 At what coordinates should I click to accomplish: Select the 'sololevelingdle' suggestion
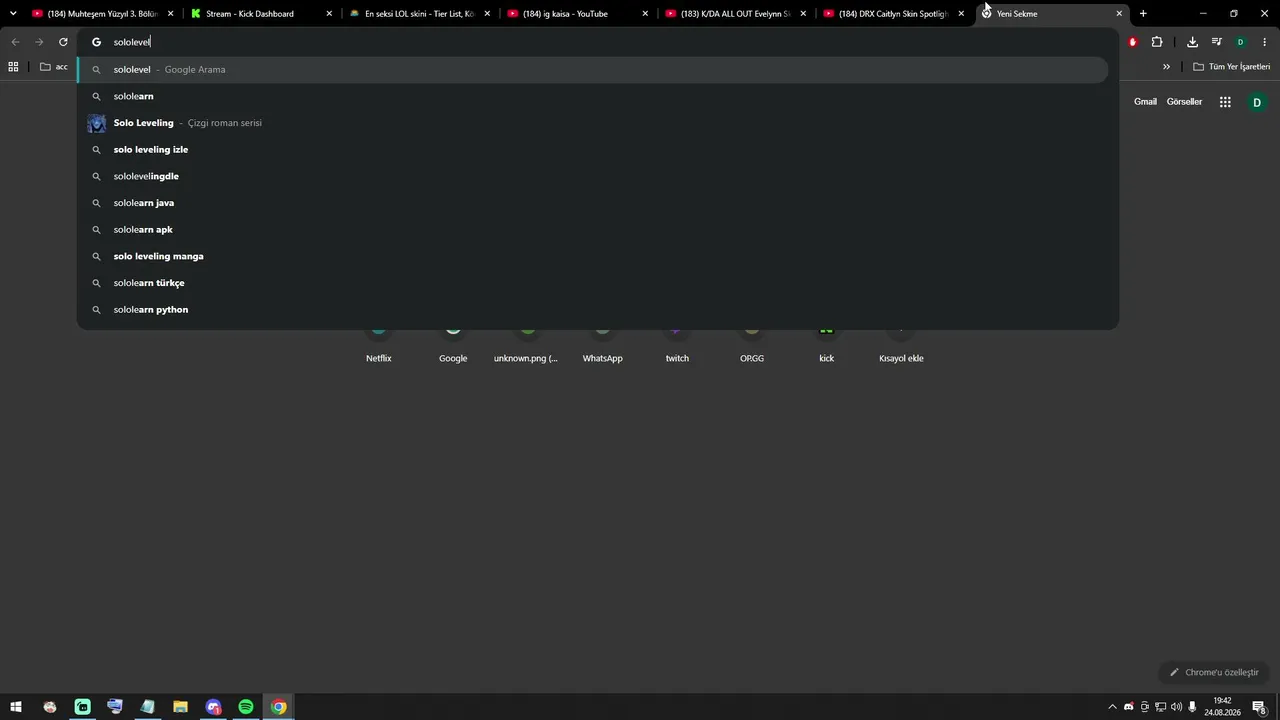tap(593, 176)
